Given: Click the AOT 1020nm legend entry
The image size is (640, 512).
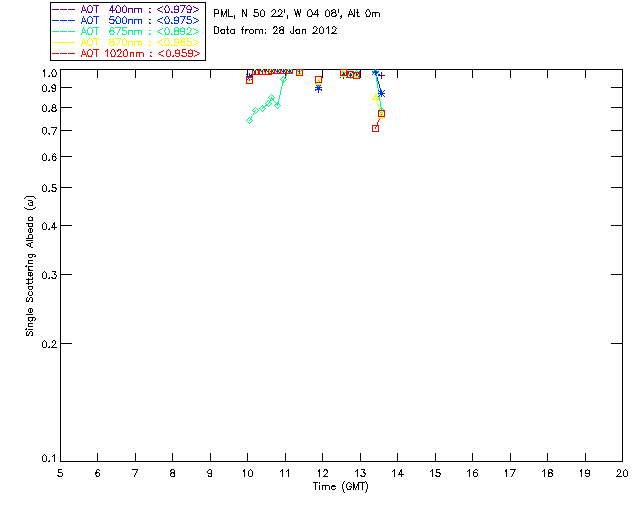Looking at the screenshot, I should [127, 53].
